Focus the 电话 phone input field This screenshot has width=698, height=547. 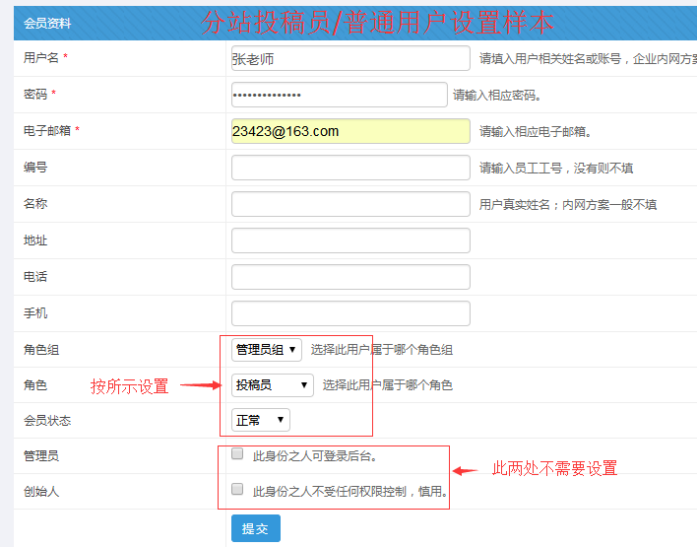(x=350, y=277)
